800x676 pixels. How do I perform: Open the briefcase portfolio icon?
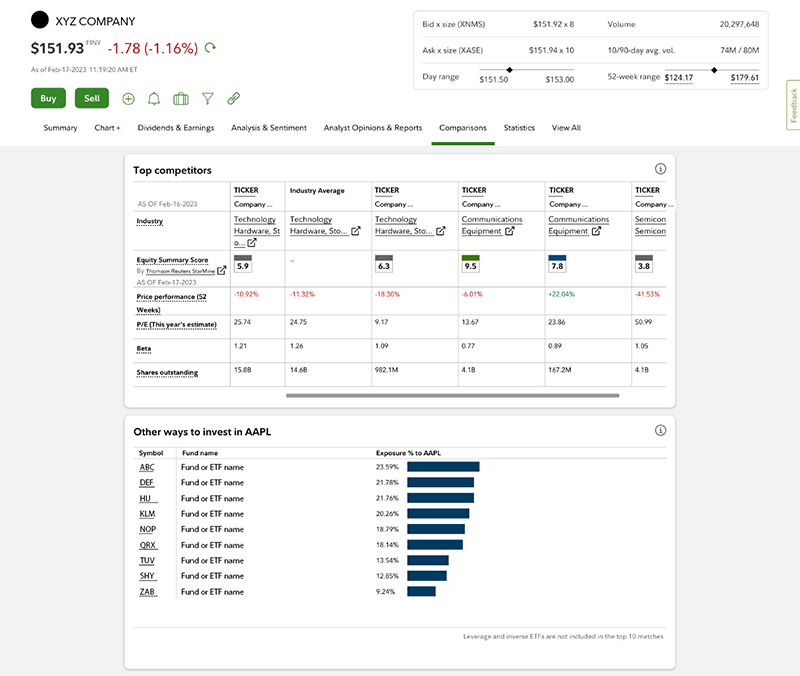pyautogui.click(x=181, y=98)
